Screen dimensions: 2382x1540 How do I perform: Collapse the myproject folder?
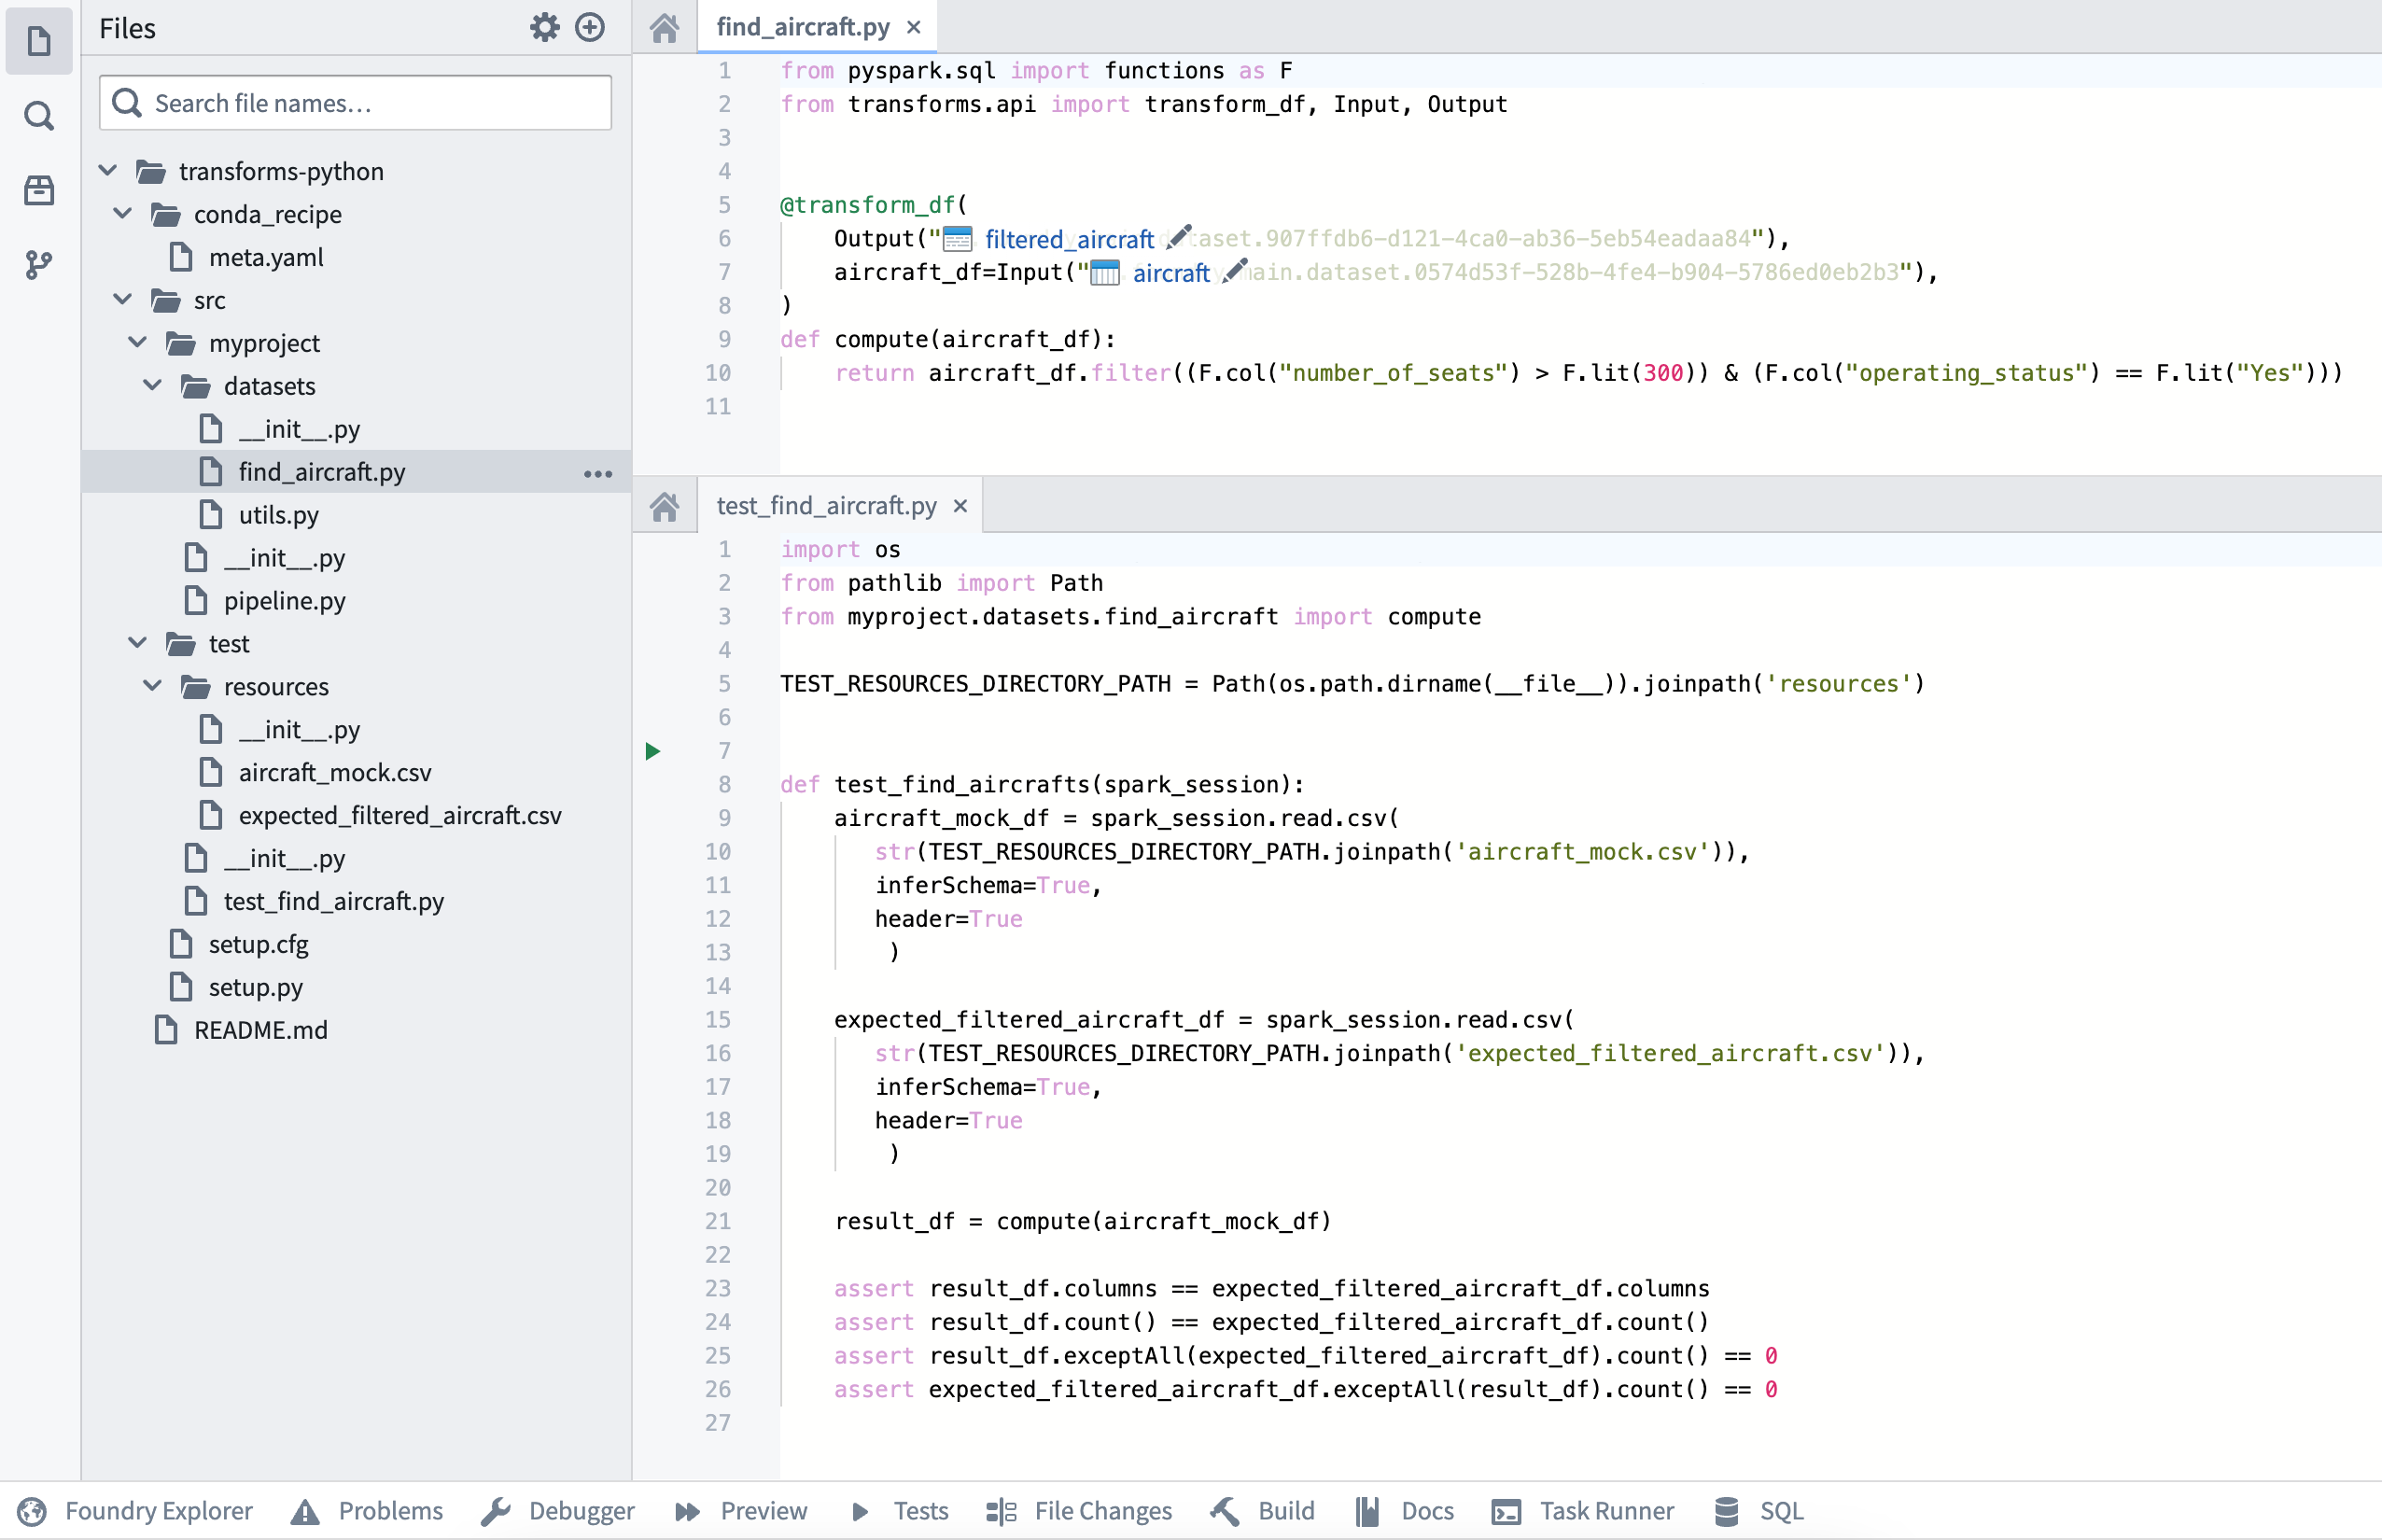point(138,342)
